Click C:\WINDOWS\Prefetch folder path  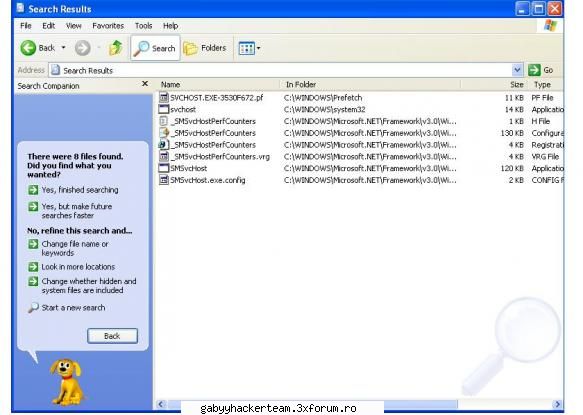[323, 98]
